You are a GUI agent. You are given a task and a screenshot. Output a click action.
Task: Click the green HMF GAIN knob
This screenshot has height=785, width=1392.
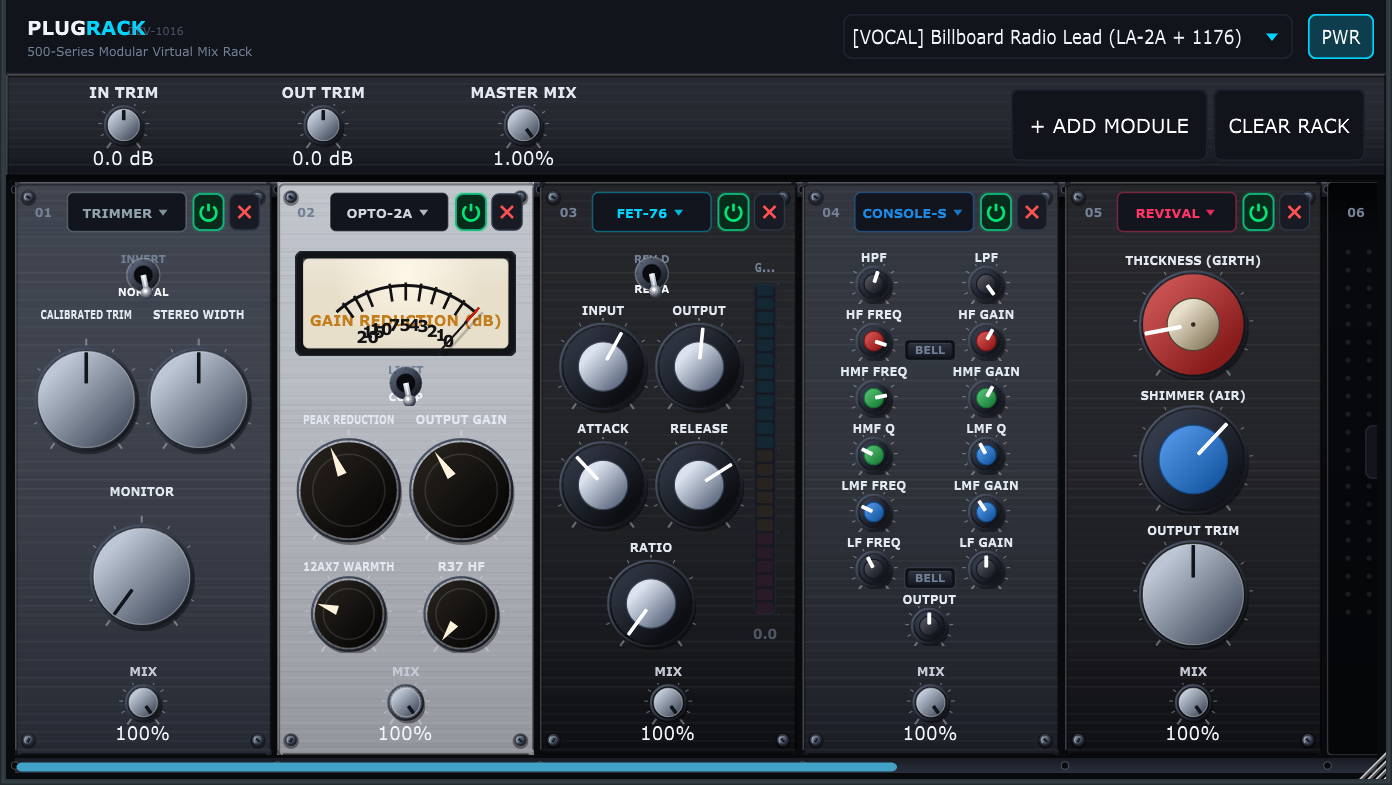(986, 399)
